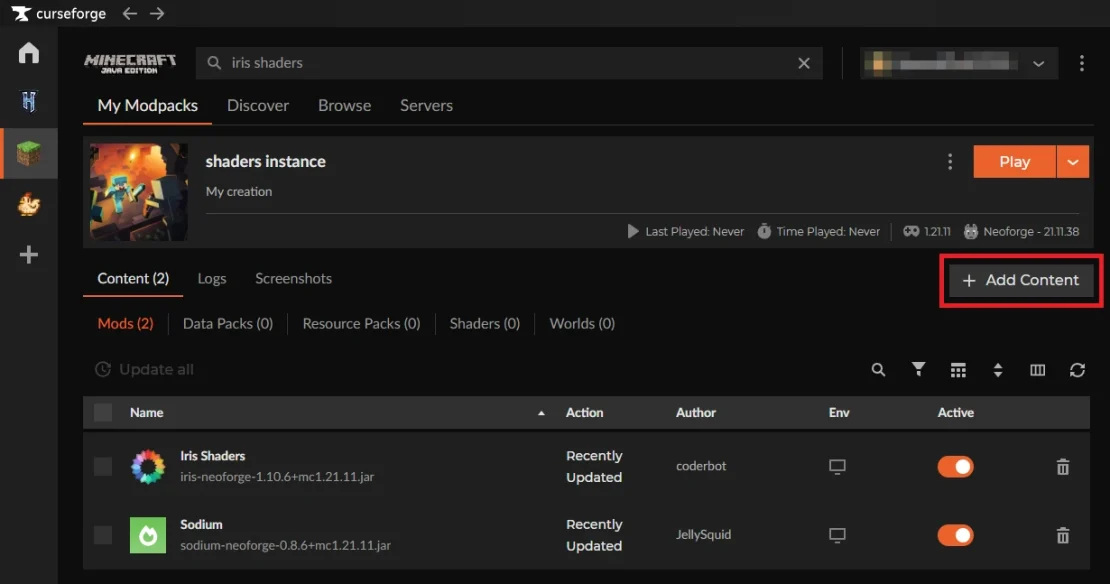Screen dimensions: 1110x584
Task: Click the Action column header
Action: coord(584,413)
